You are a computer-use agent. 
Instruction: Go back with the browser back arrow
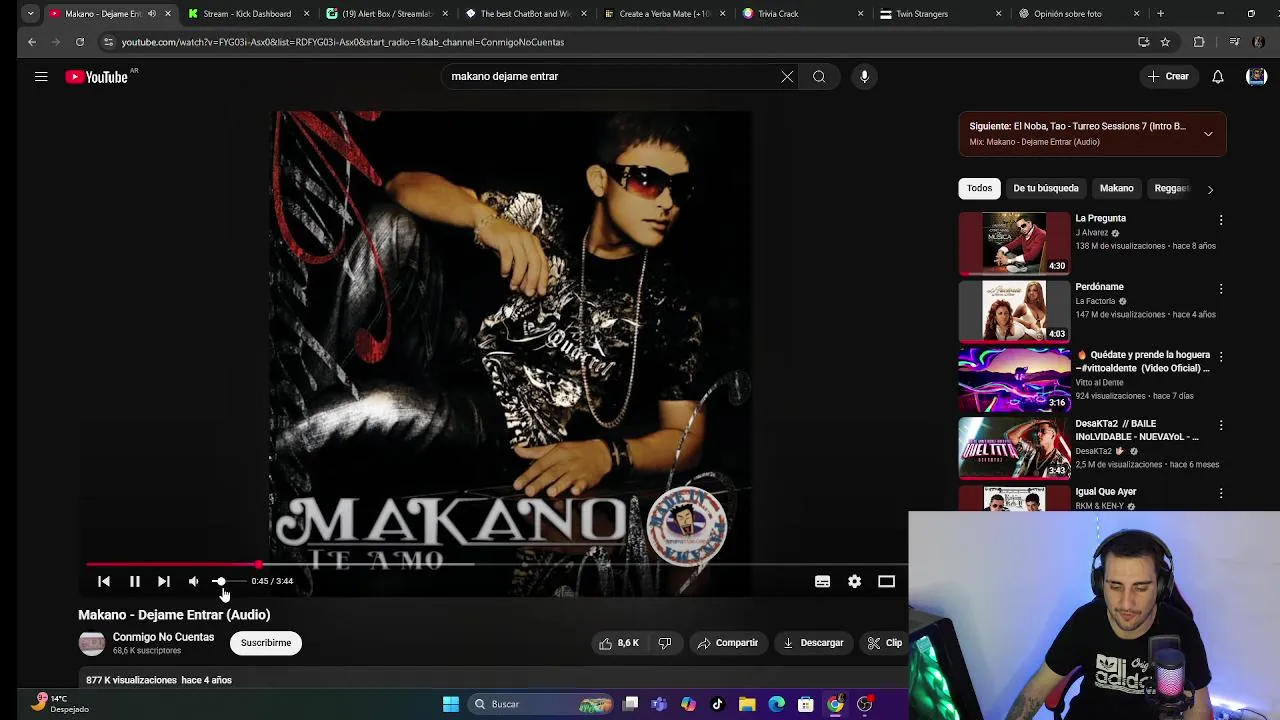pyautogui.click(x=32, y=42)
